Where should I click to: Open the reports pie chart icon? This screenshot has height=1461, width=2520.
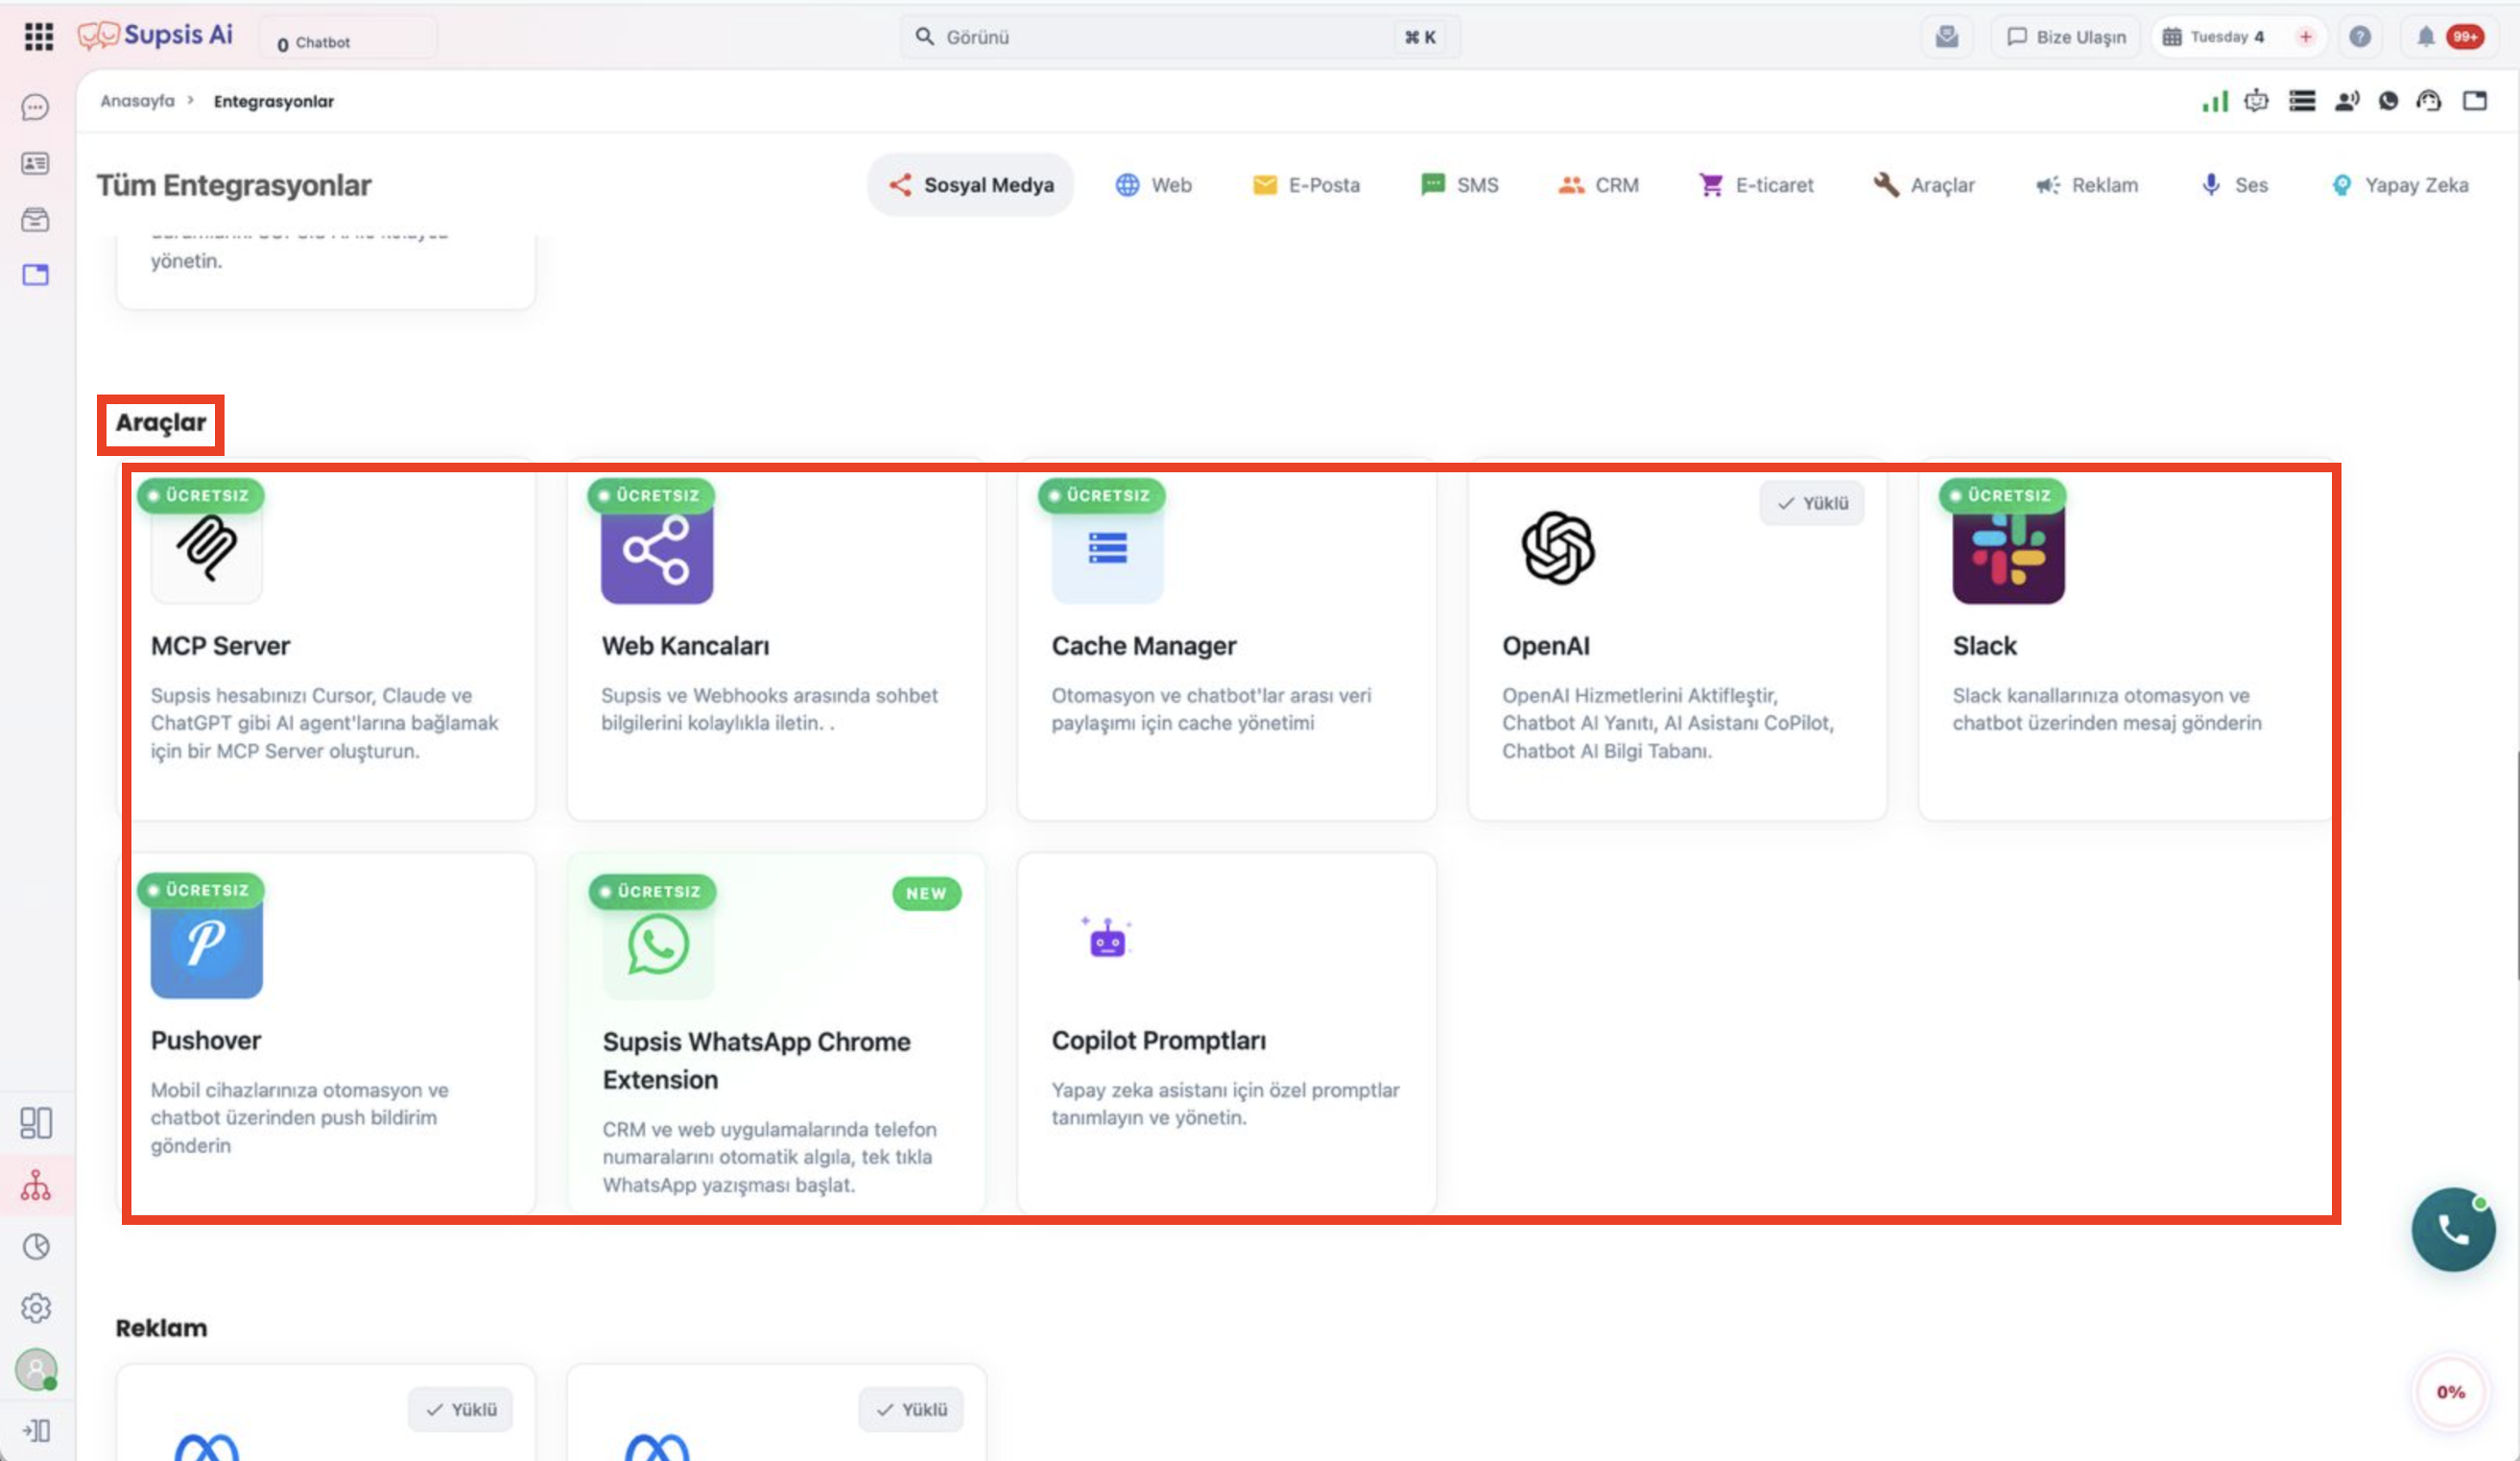tap(36, 1246)
